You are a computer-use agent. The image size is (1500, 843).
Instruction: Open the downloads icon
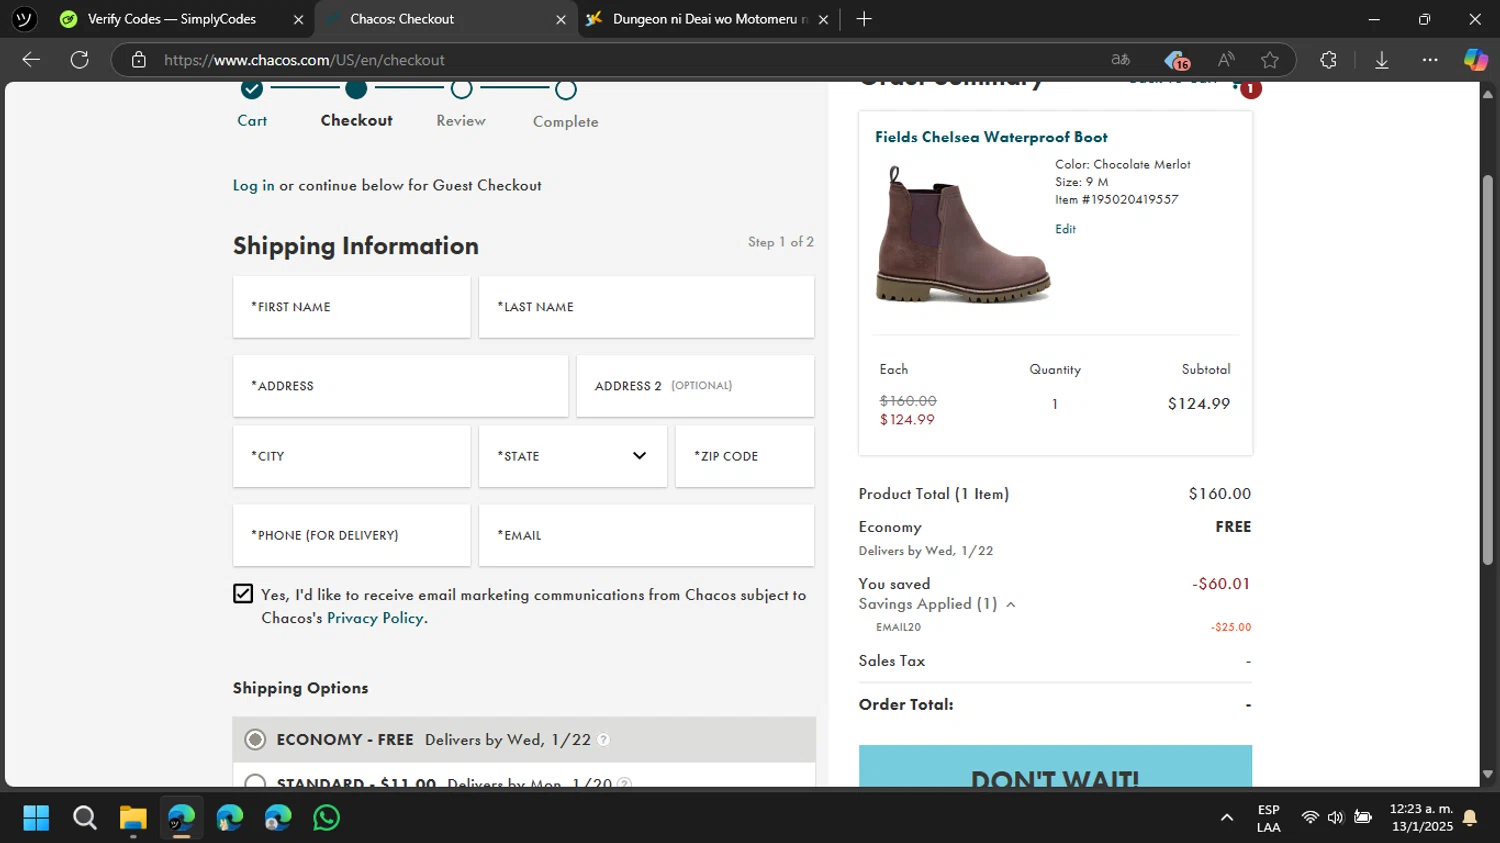coord(1382,60)
